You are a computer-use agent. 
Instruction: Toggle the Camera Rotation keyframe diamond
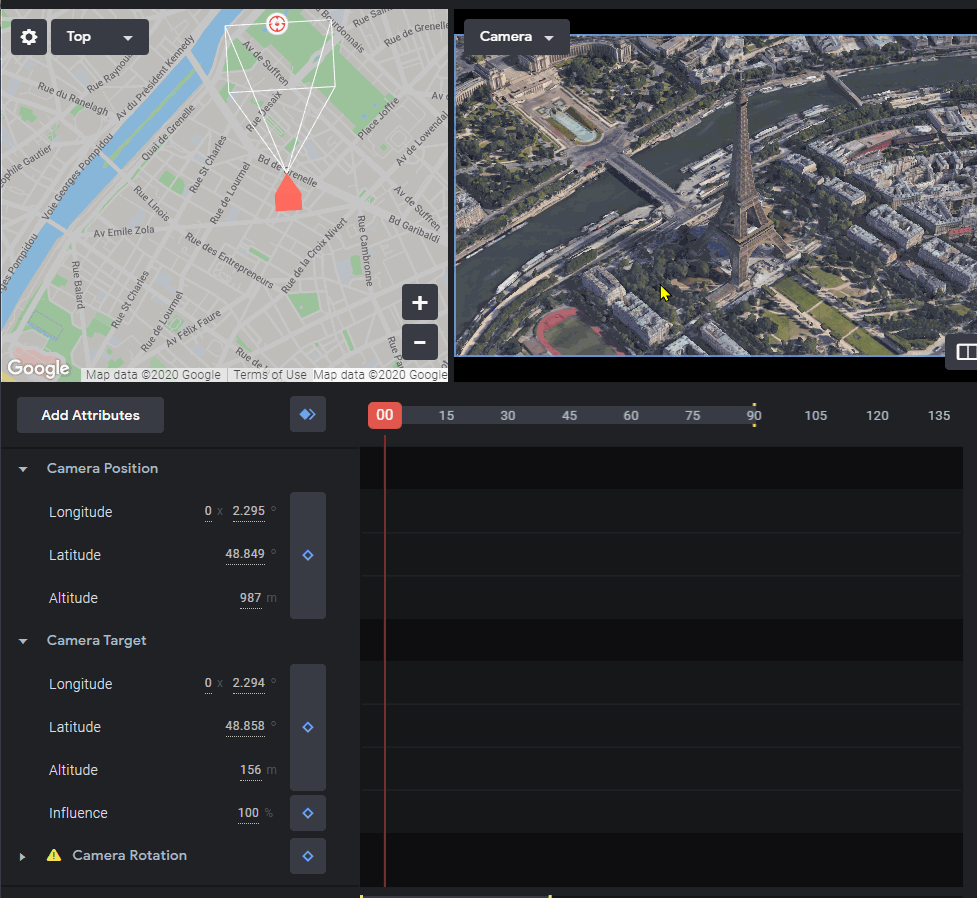308,856
